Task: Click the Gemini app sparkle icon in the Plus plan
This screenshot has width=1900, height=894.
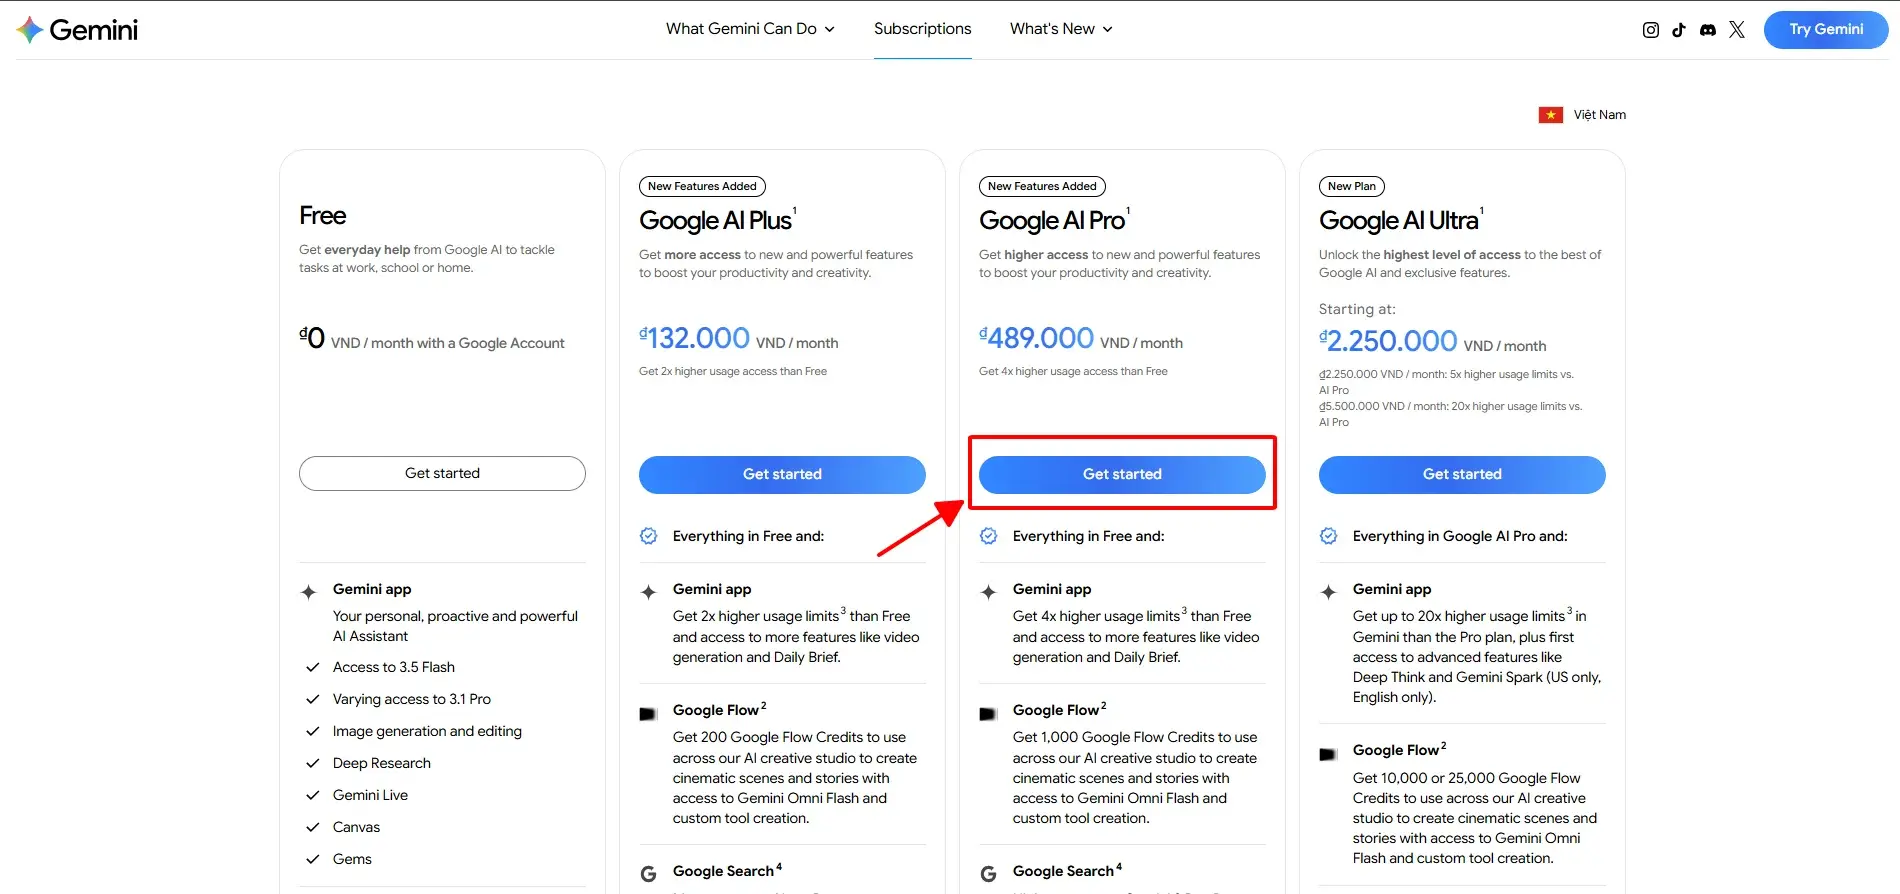Action: click(x=649, y=592)
